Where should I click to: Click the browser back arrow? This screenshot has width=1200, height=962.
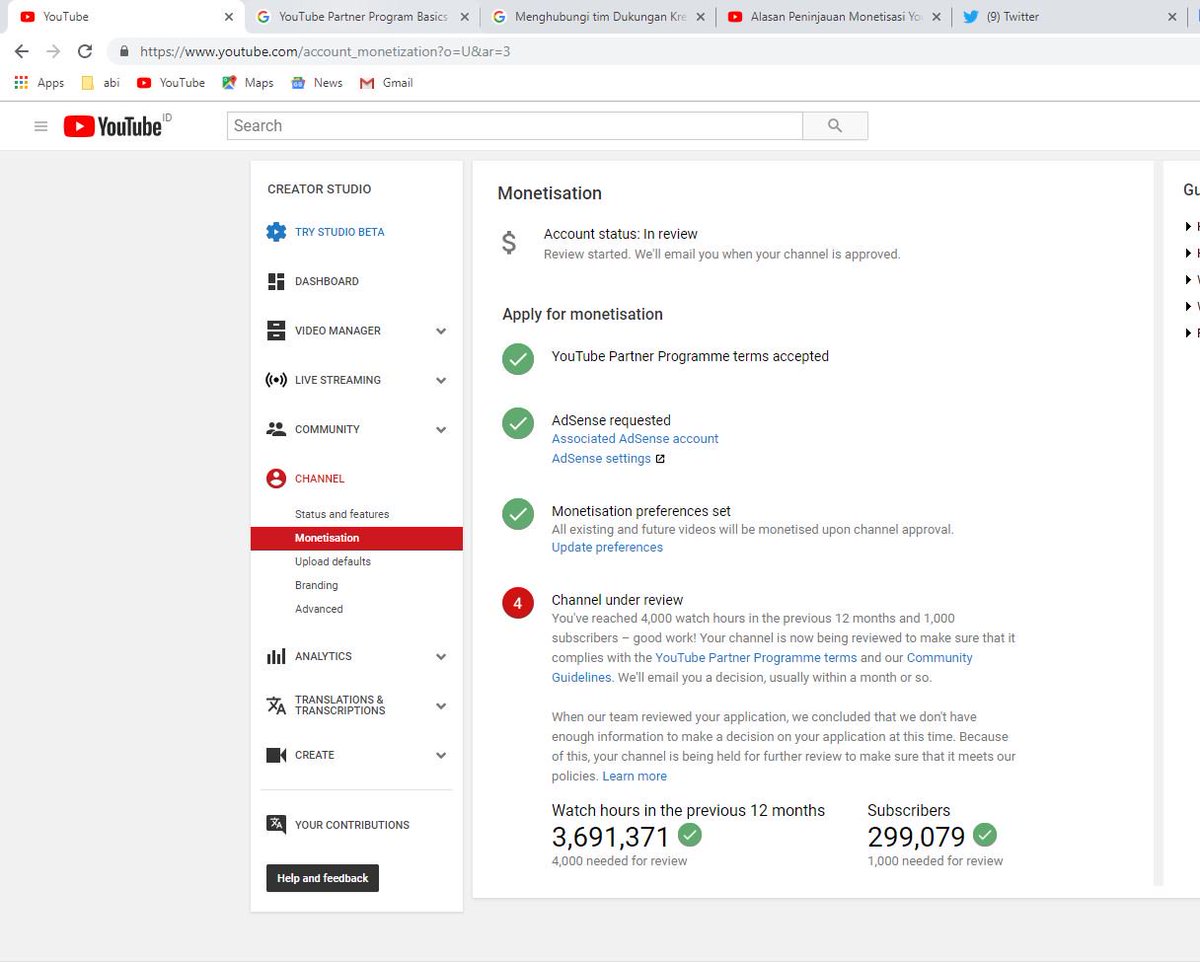coord(21,51)
